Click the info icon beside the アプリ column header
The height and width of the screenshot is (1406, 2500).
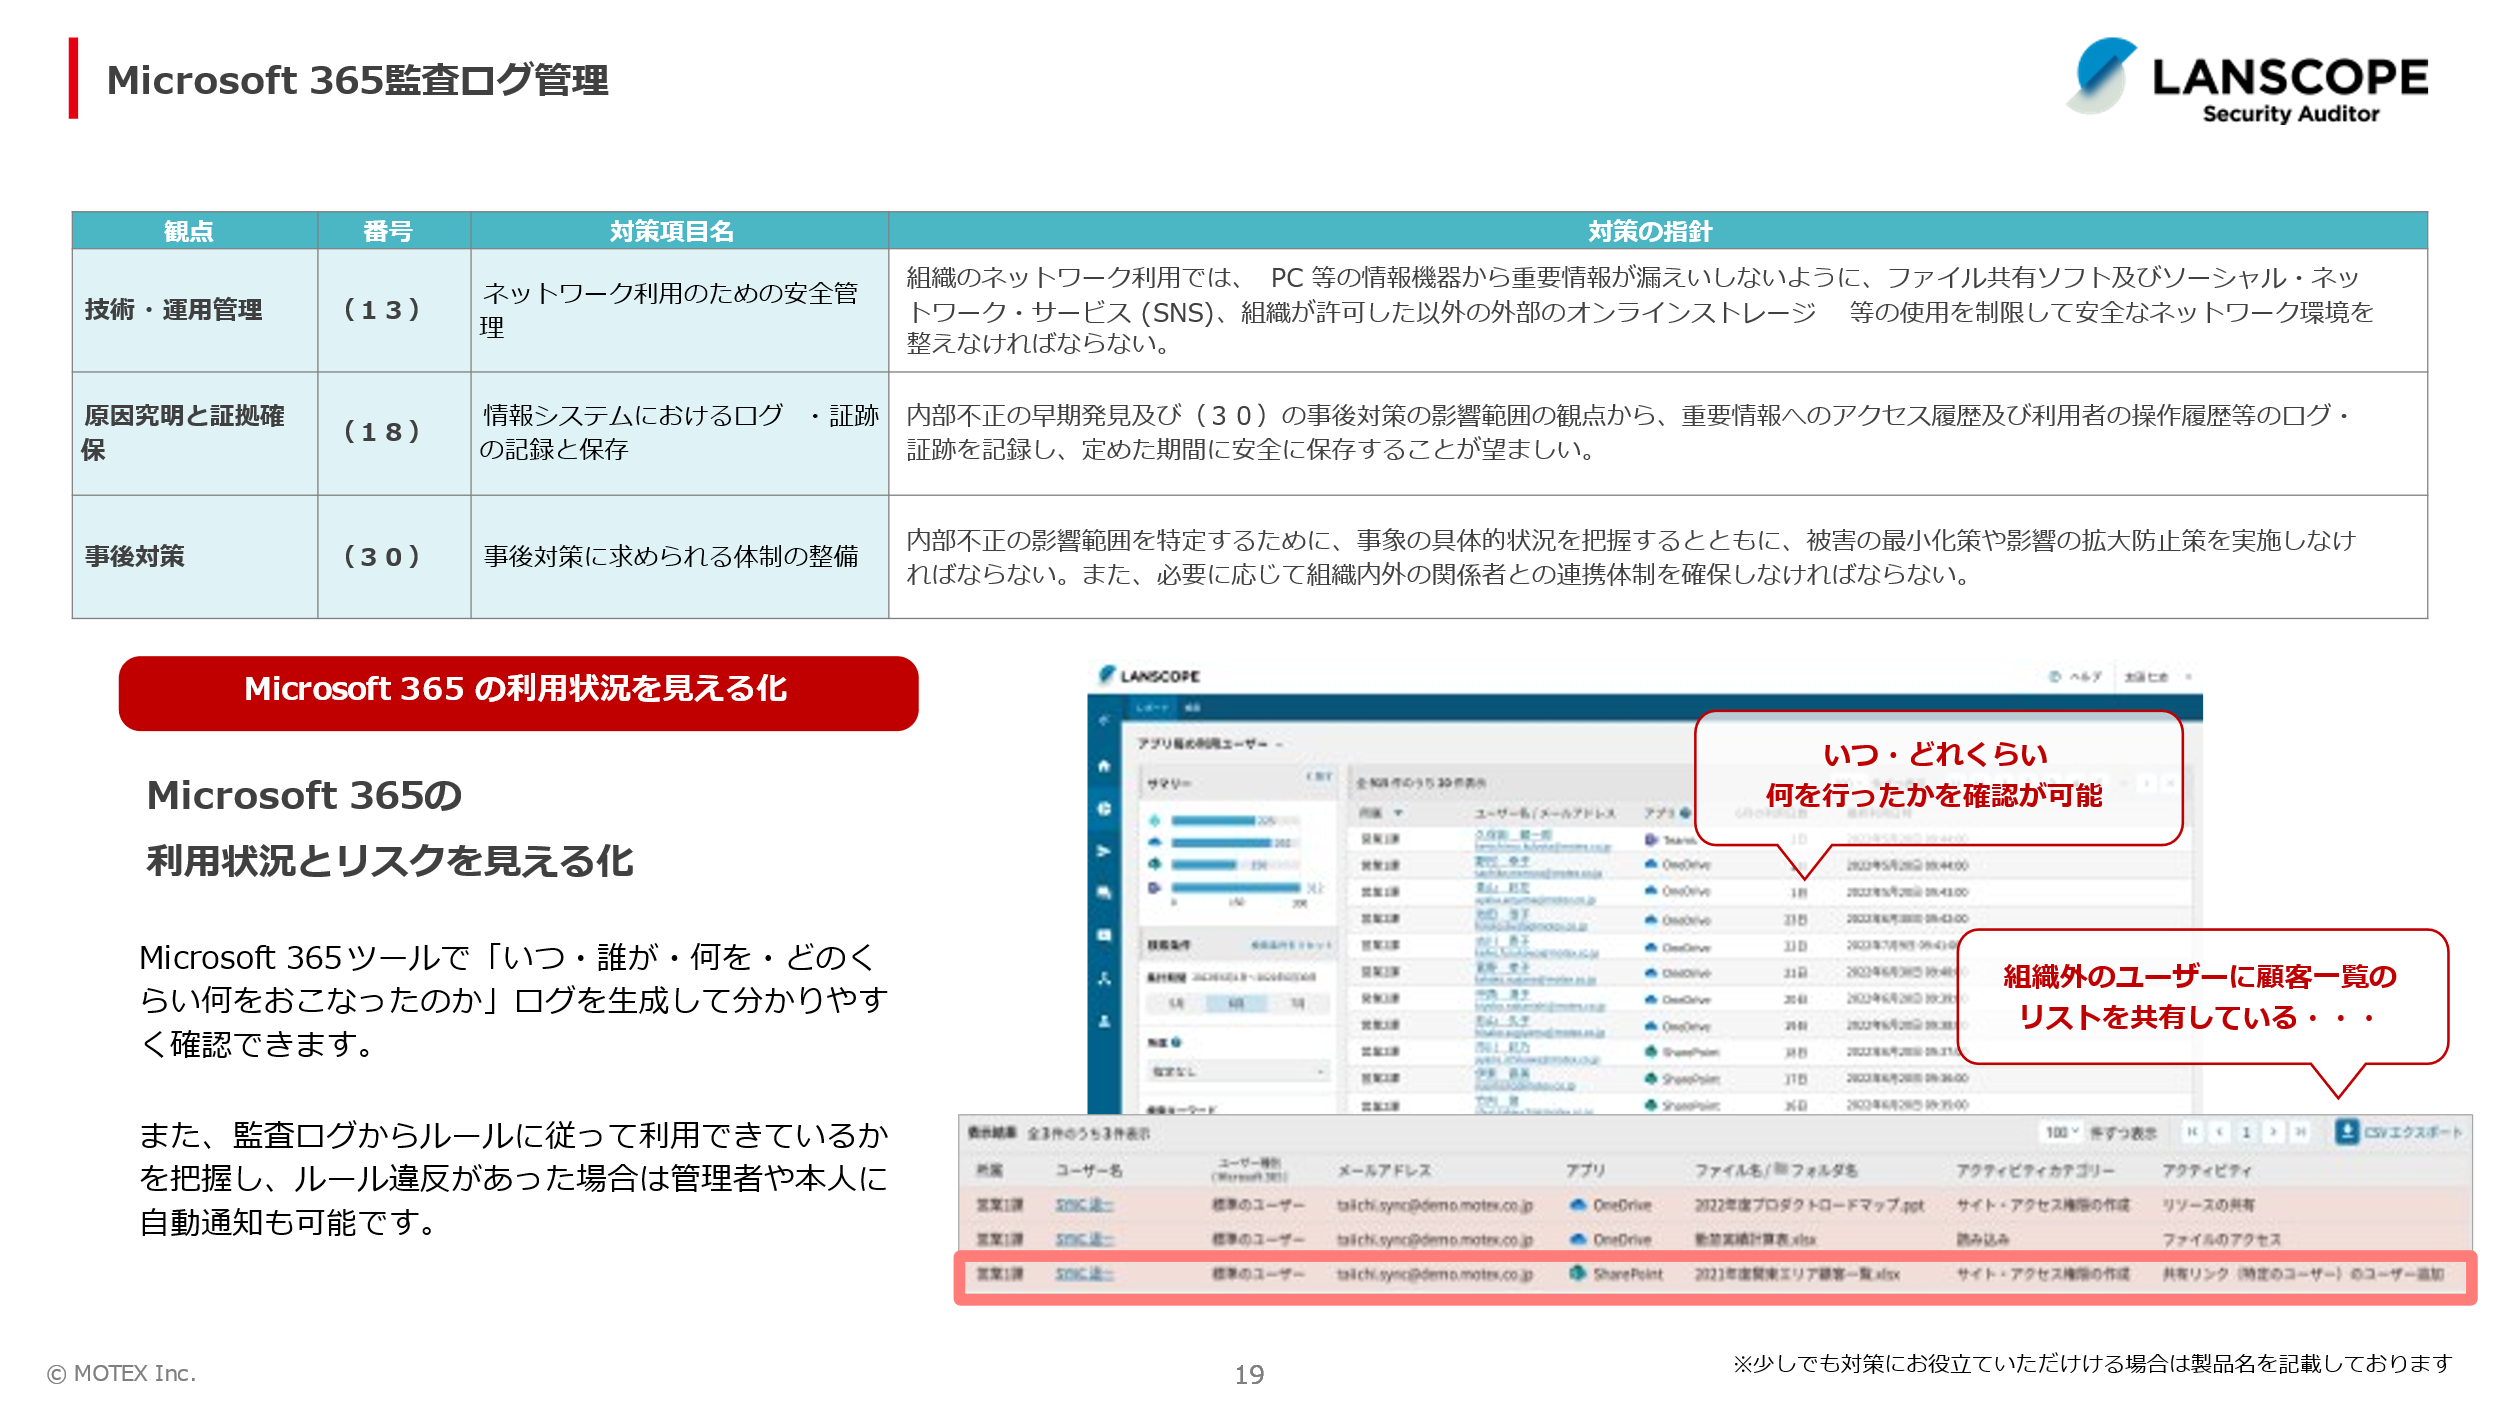[x=1685, y=813]
